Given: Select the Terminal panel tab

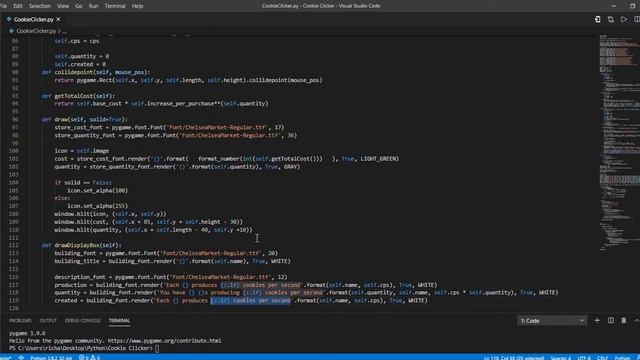Looking at the screenshot, I should coord(119,320).
